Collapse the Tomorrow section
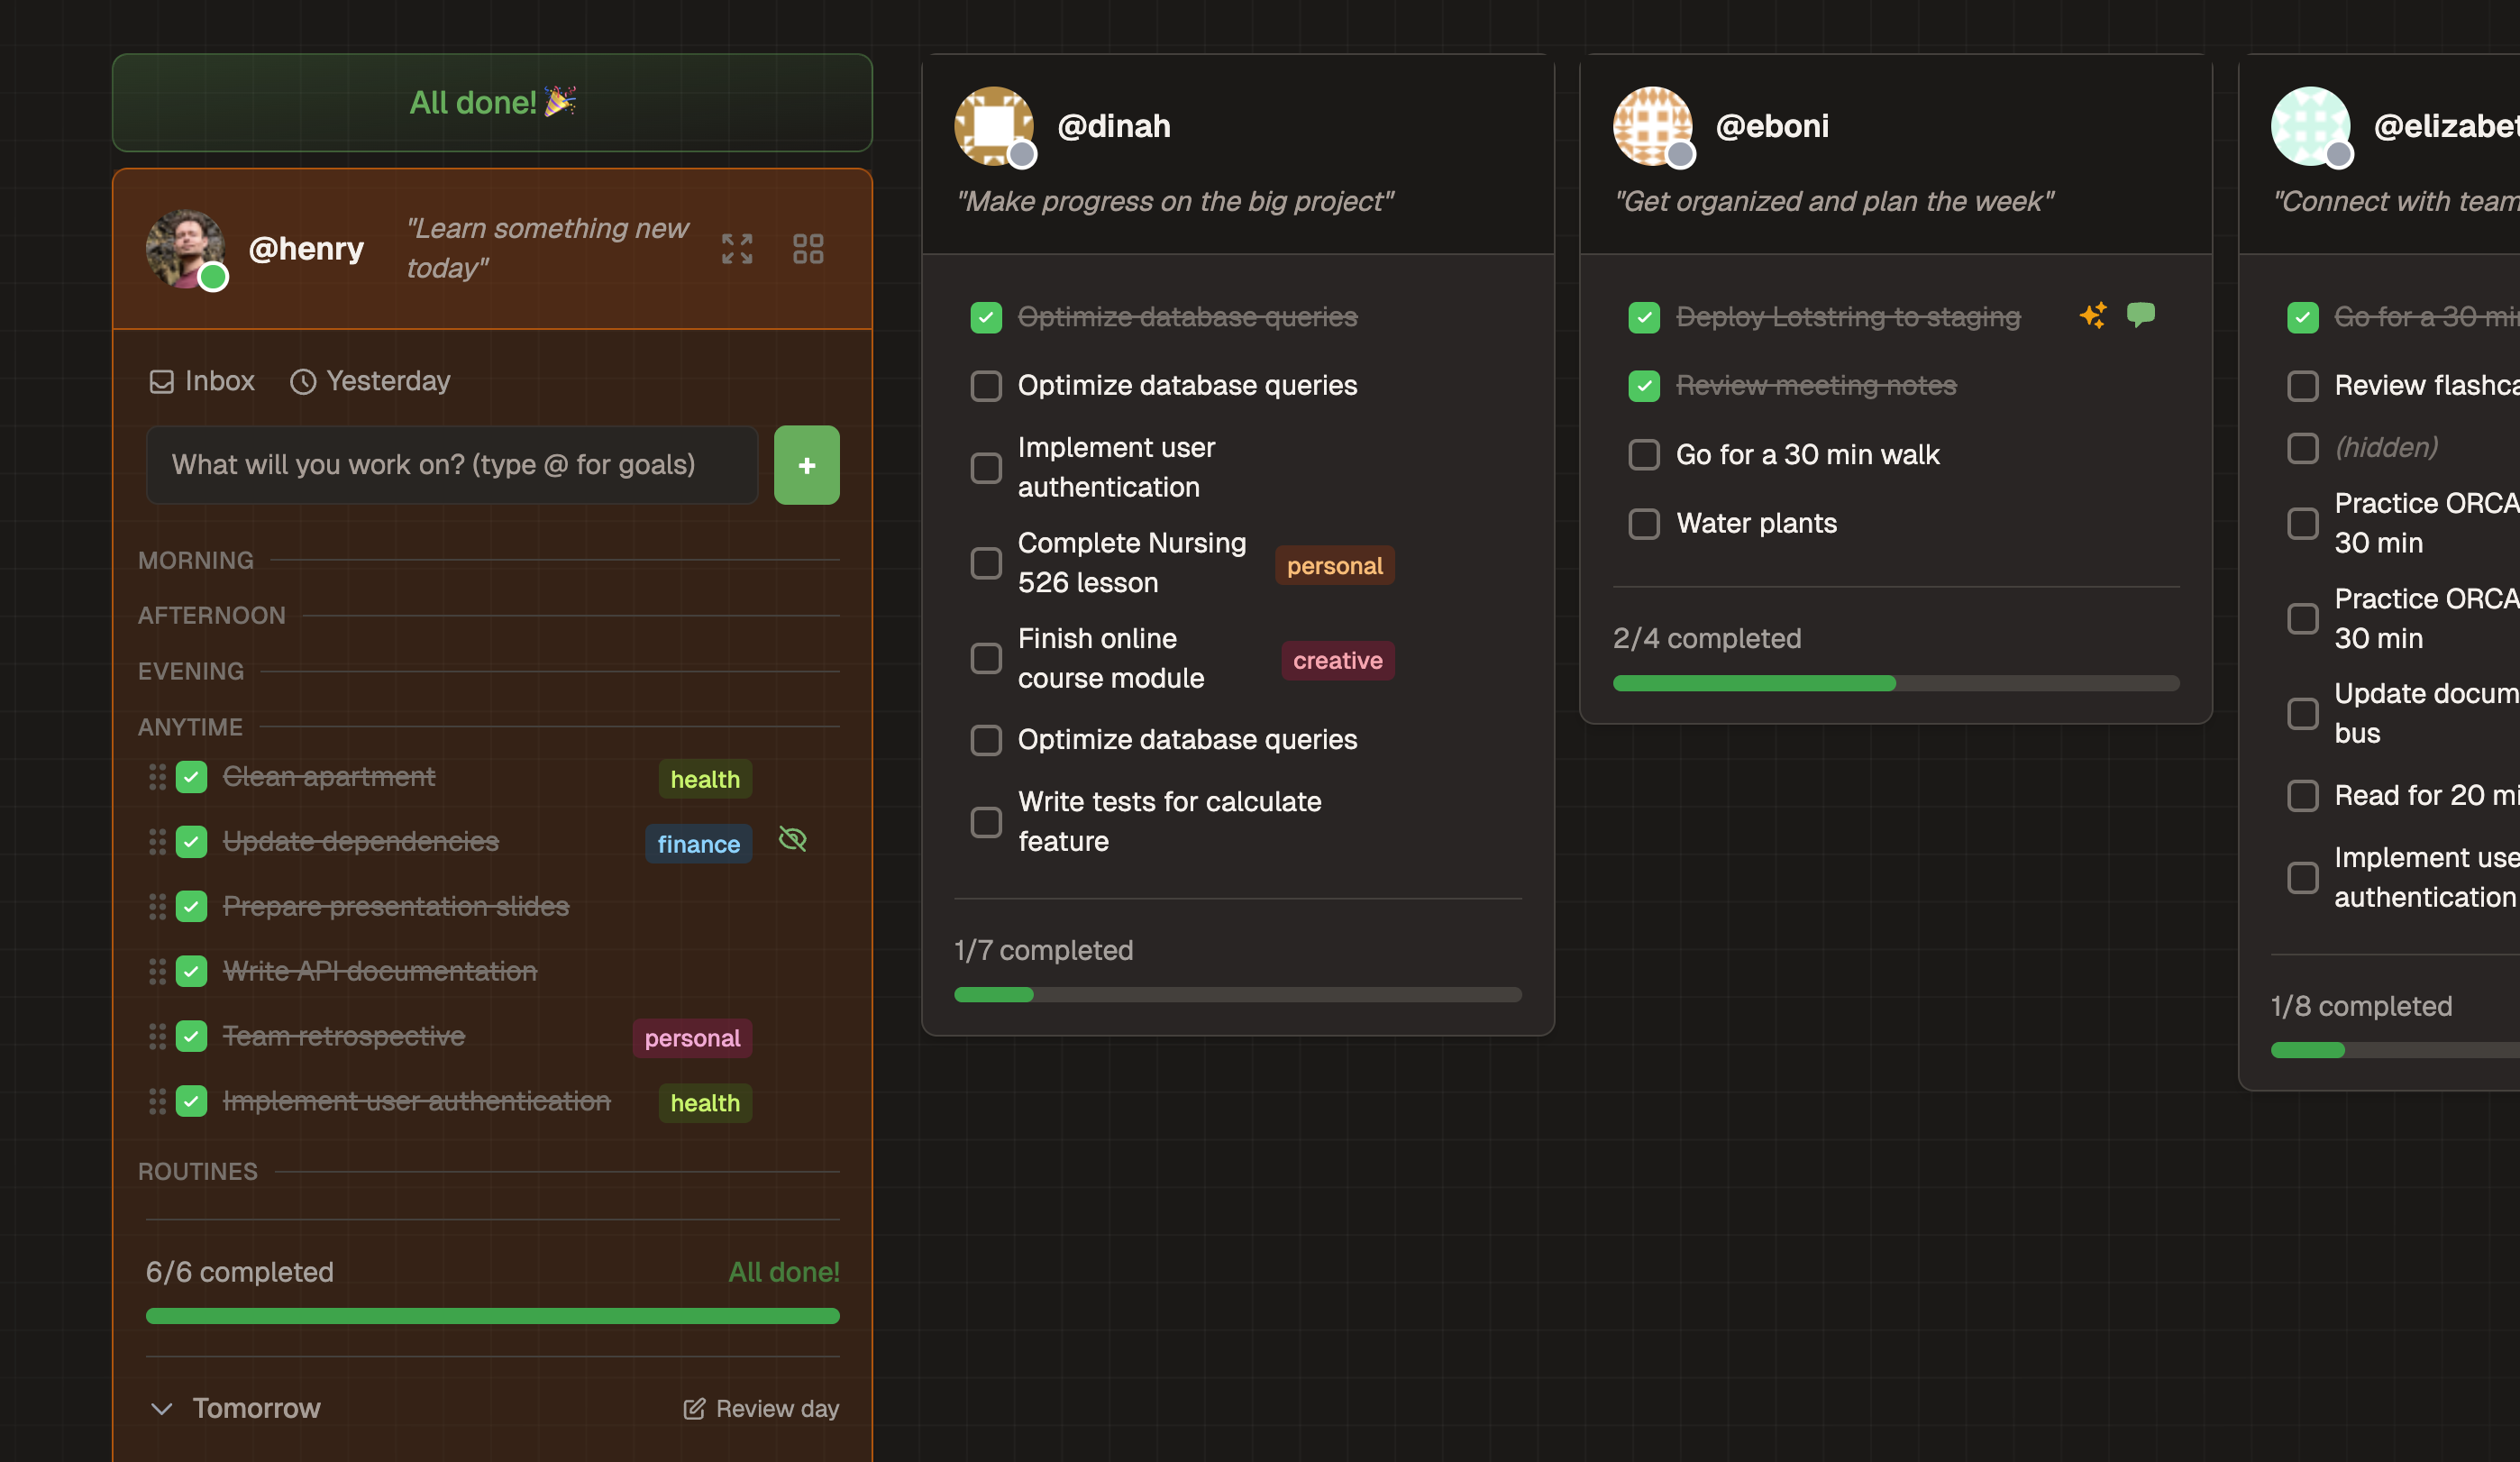This screenshot has width=2520, height=1462. click(162, 1409)
